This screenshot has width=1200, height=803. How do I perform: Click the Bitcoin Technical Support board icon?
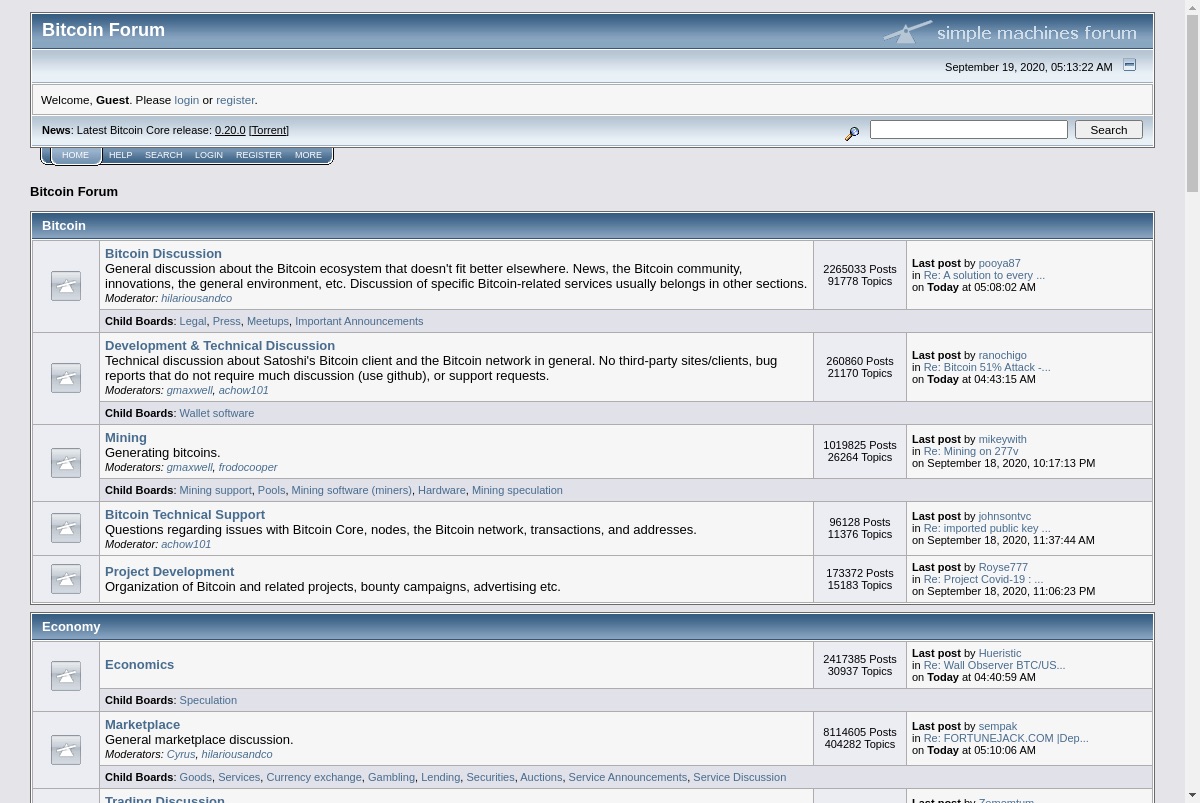(x=66, y=528)
